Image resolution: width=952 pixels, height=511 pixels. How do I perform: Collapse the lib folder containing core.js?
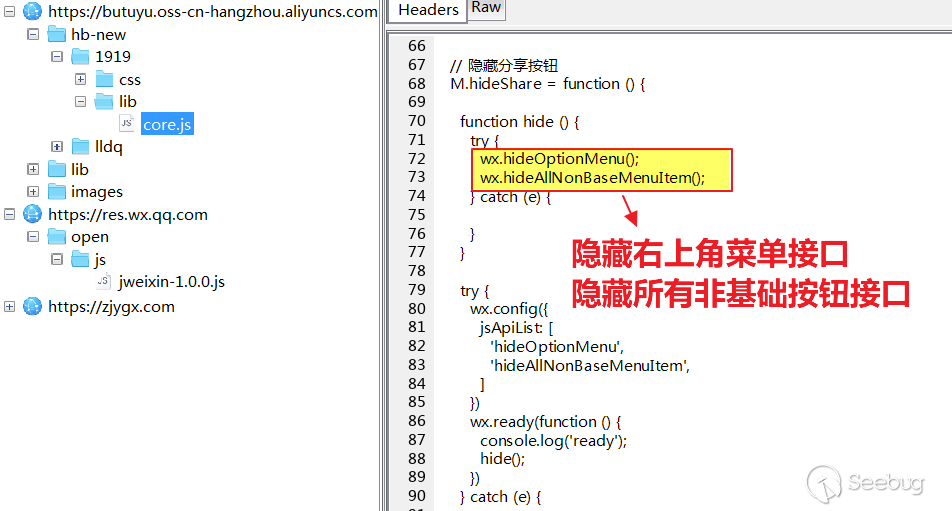(x=80, y=101)
